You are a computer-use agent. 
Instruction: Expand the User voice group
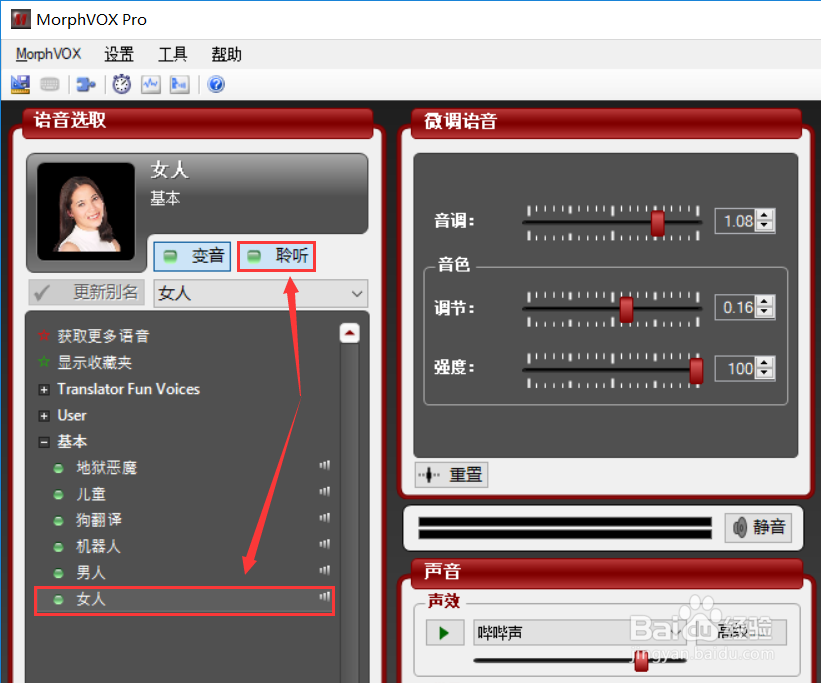(x=45, y=416)
